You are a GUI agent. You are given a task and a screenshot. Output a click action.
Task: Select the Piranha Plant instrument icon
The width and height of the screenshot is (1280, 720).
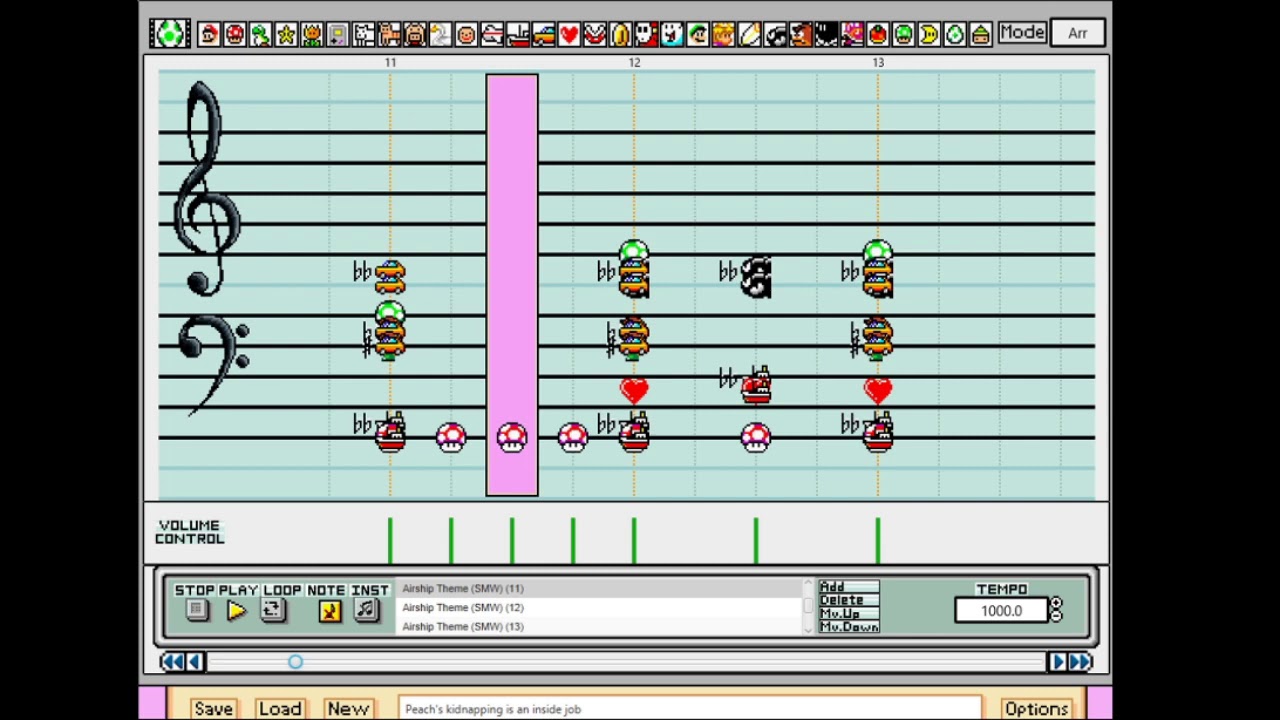(x=595, y=35)
